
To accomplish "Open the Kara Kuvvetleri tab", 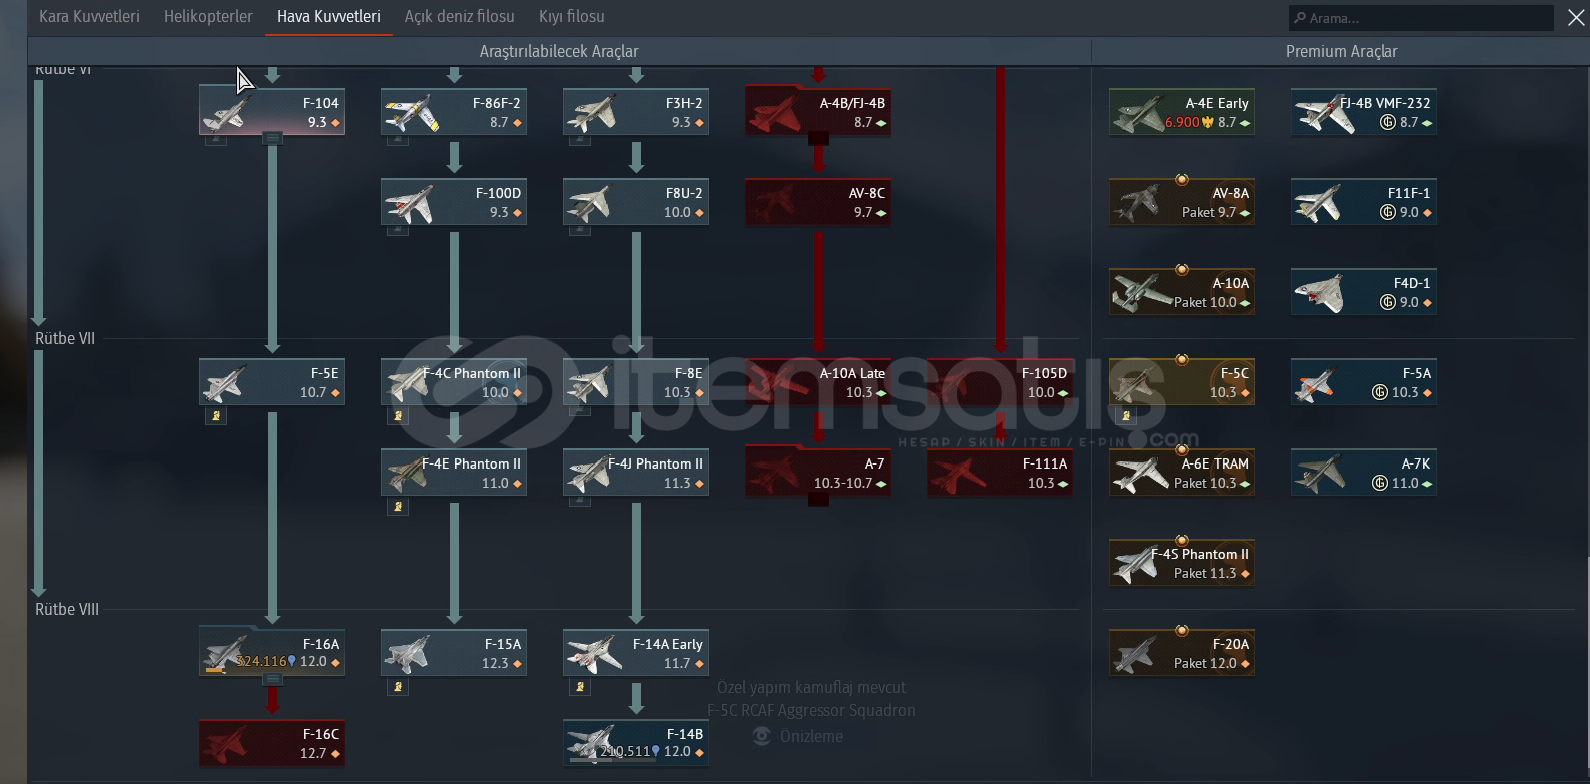I will click(89, 17).
